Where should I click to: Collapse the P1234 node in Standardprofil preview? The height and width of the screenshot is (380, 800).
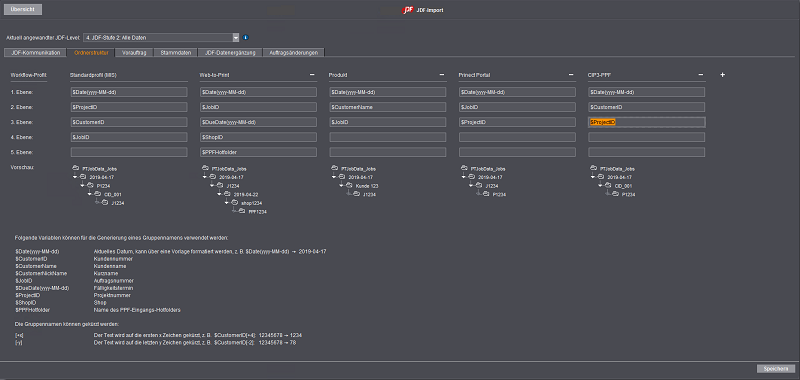pyautogui.click(x=82, y=186)
